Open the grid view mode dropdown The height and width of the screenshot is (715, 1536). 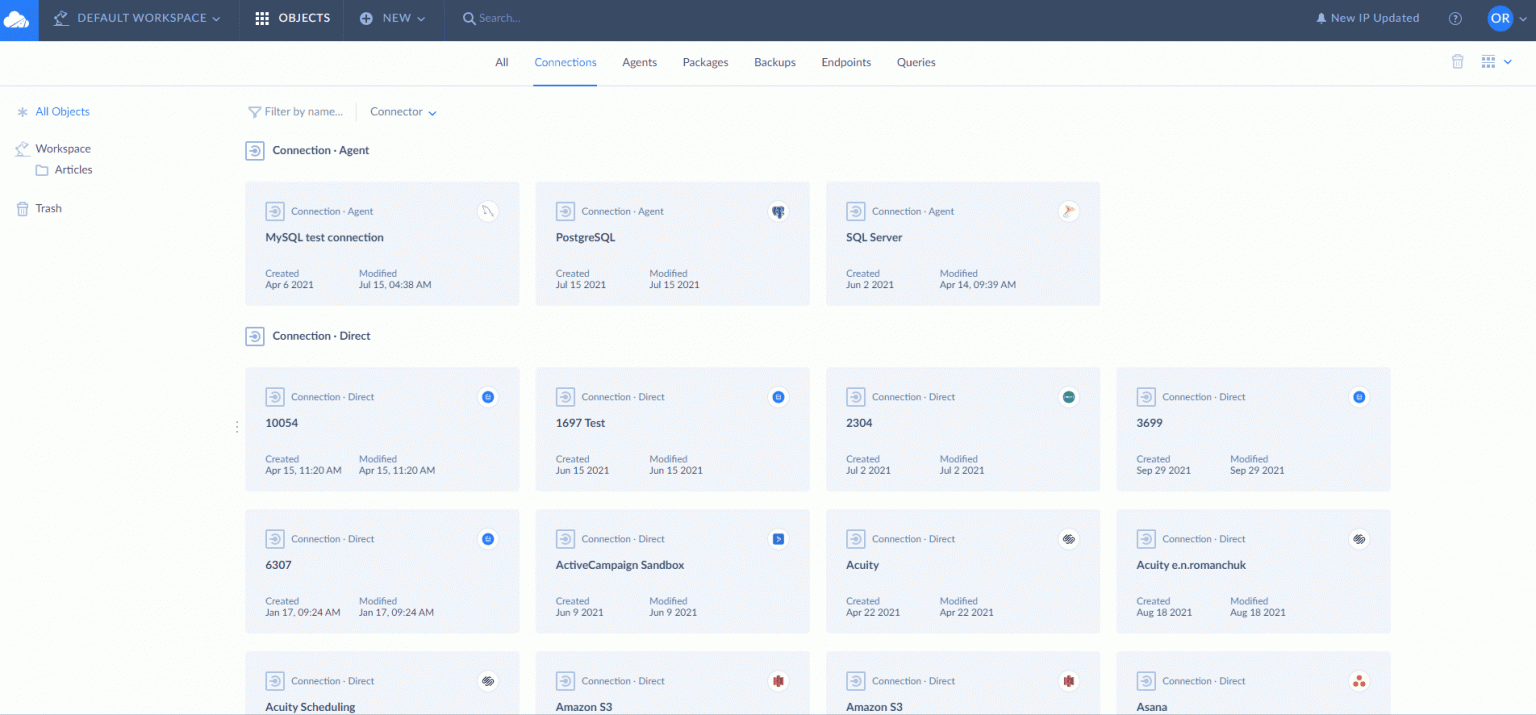coord(1496,62)
